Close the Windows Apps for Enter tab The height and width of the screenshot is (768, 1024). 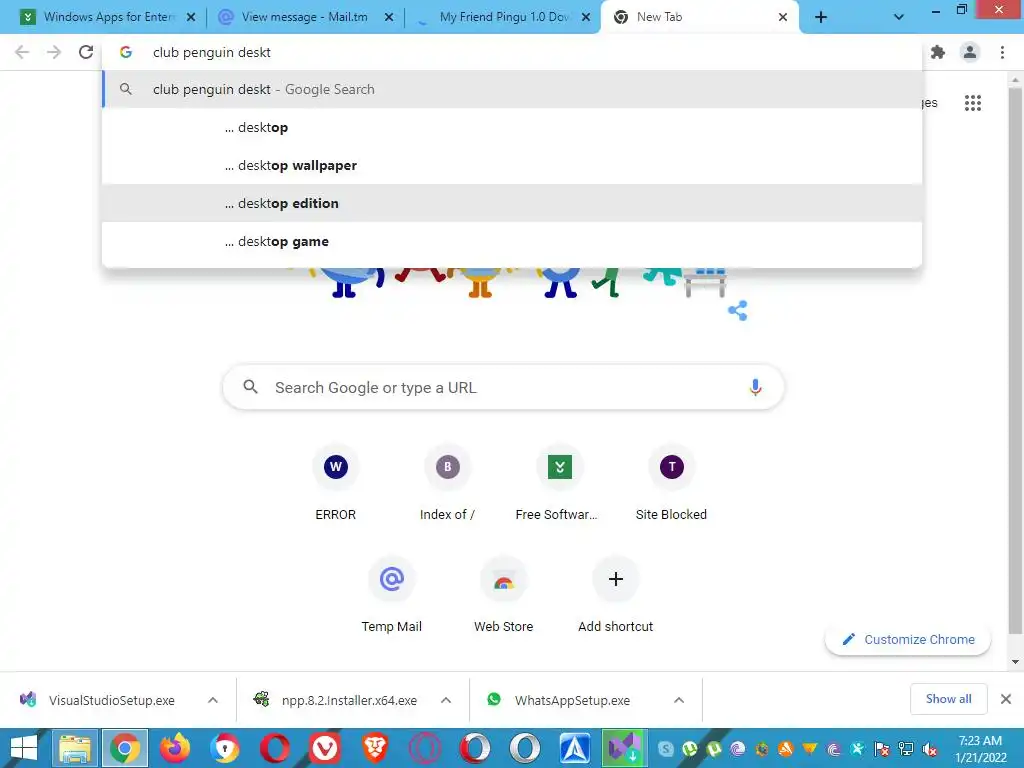[191, 17]
